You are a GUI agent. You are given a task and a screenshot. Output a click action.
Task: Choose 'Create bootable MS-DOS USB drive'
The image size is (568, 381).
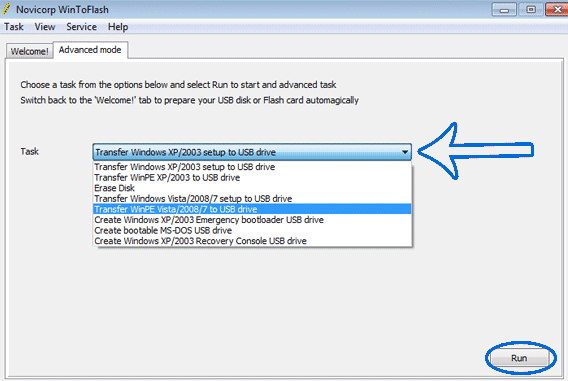pos(252,230)
